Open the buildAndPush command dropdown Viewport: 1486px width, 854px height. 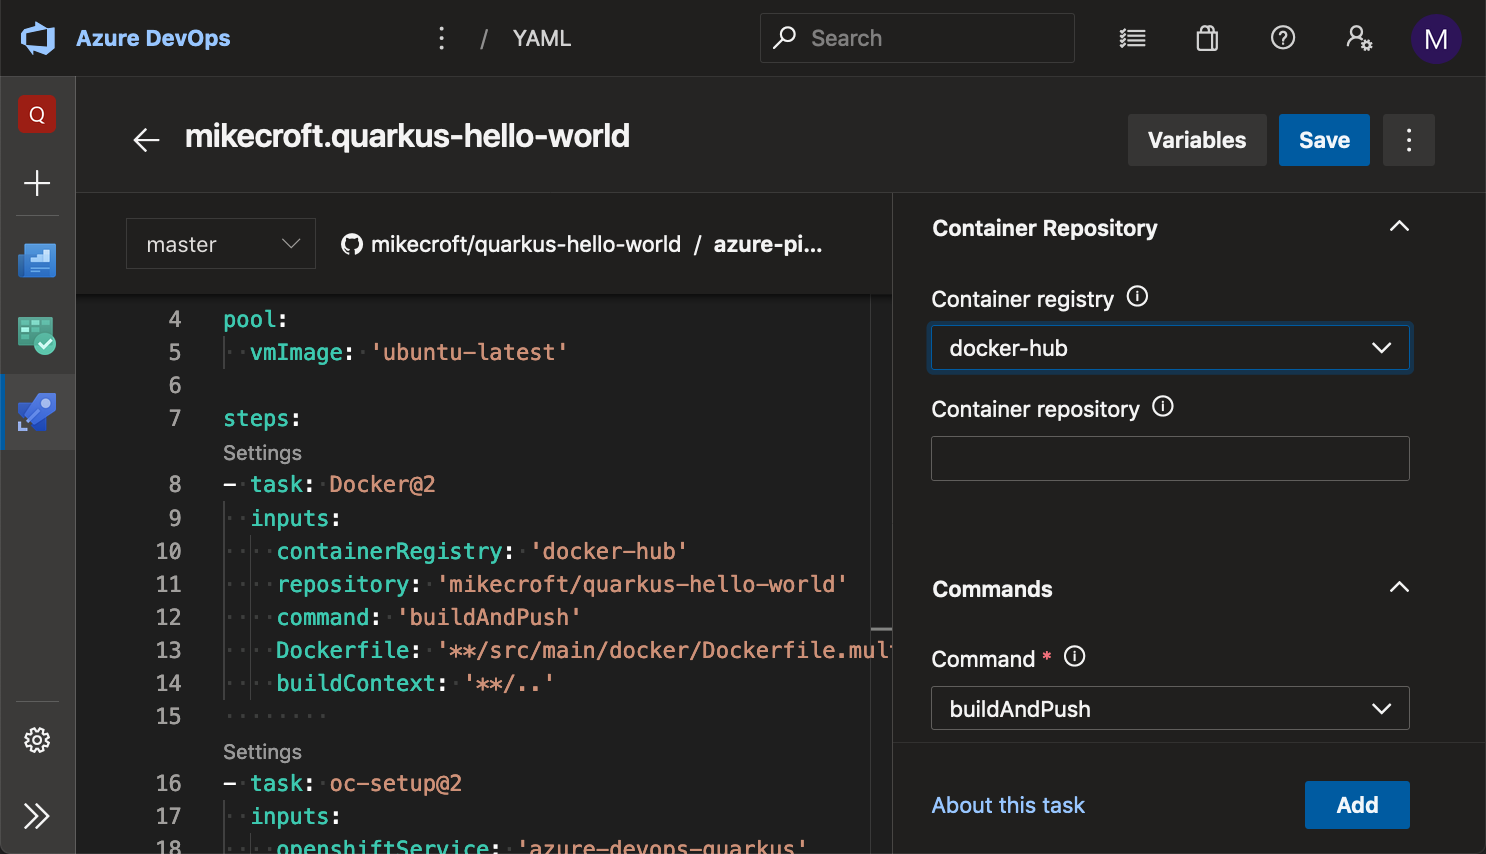point(1170,709)
